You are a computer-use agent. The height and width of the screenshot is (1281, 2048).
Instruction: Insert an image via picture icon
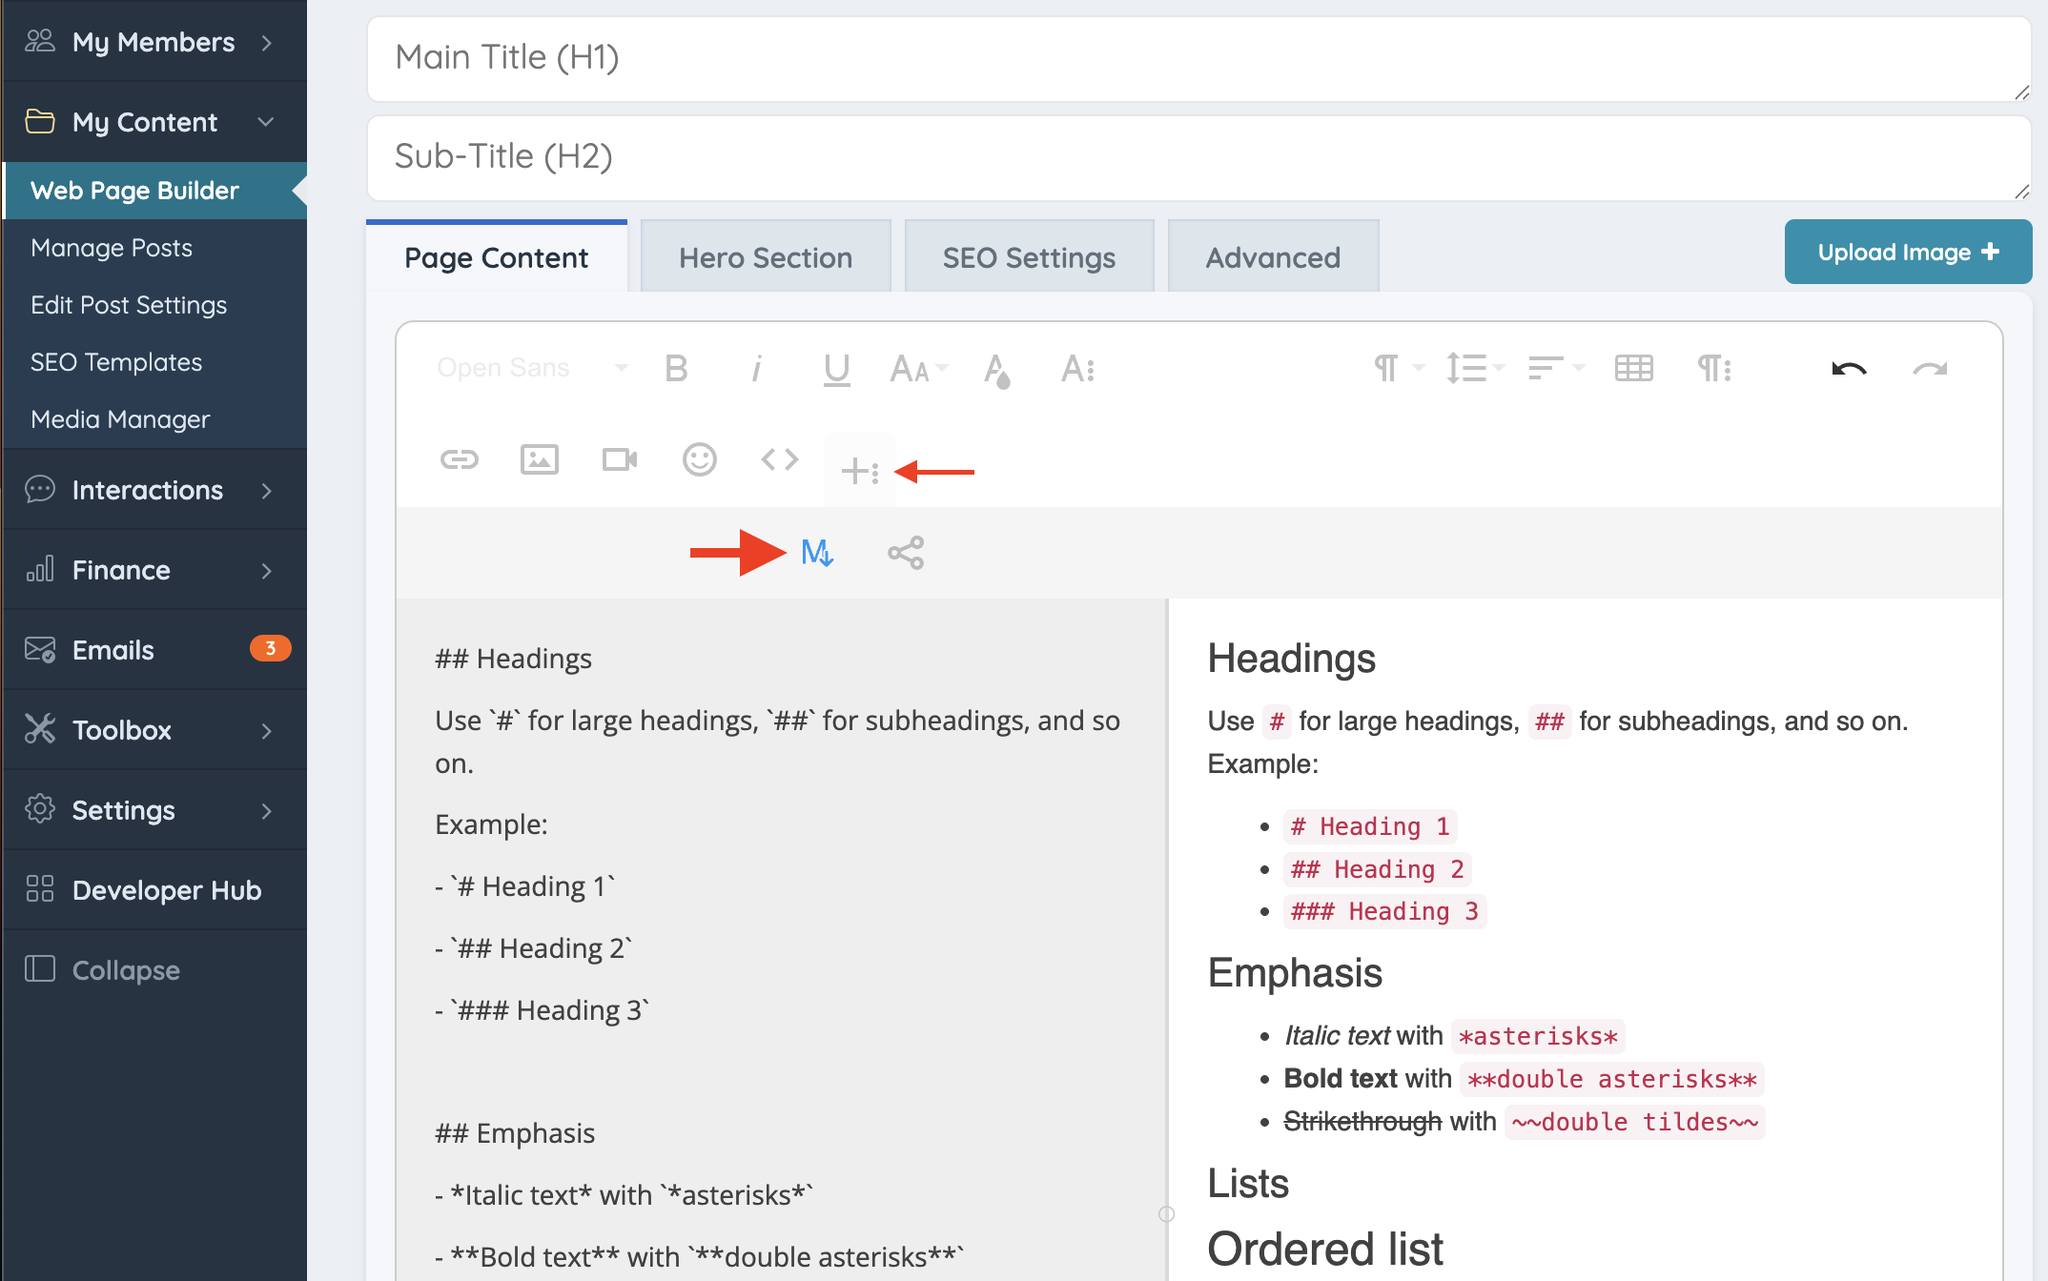[539, 459]
